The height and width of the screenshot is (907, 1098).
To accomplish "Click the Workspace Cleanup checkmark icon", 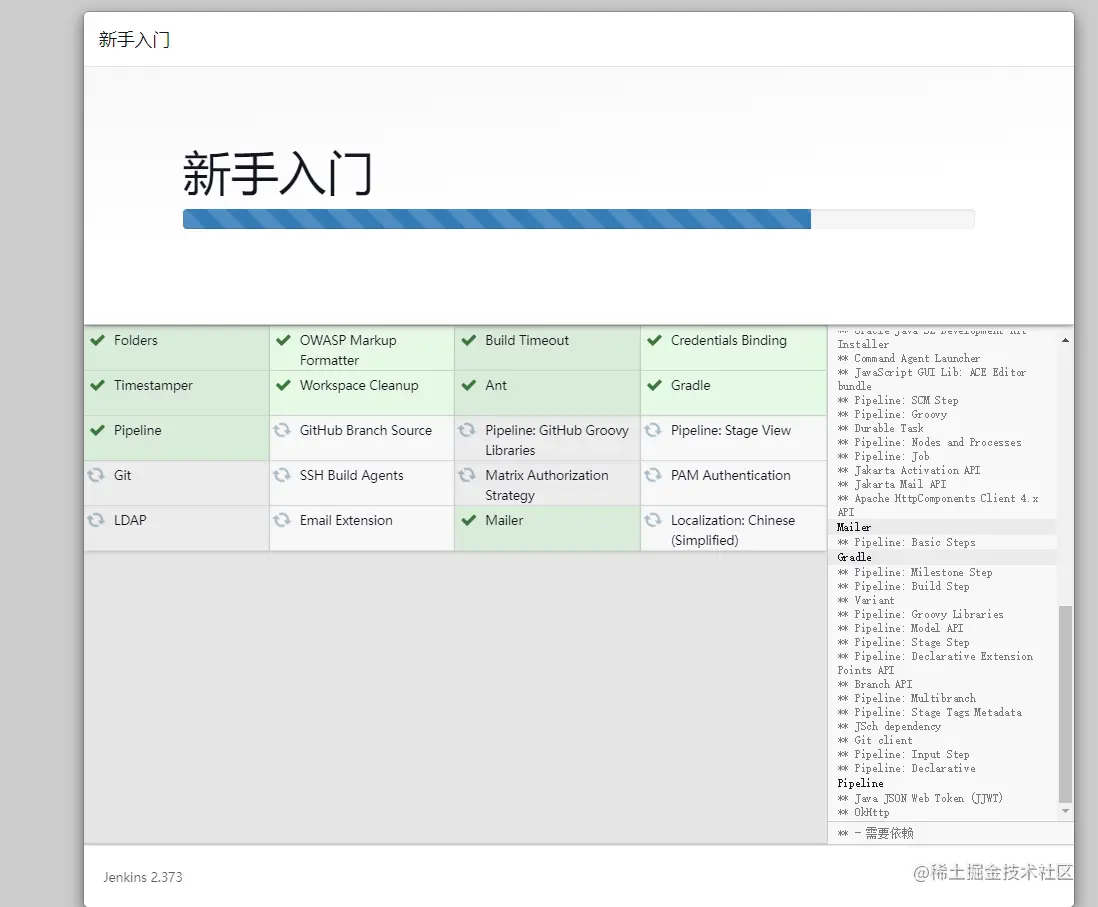I will click(283, 385).
